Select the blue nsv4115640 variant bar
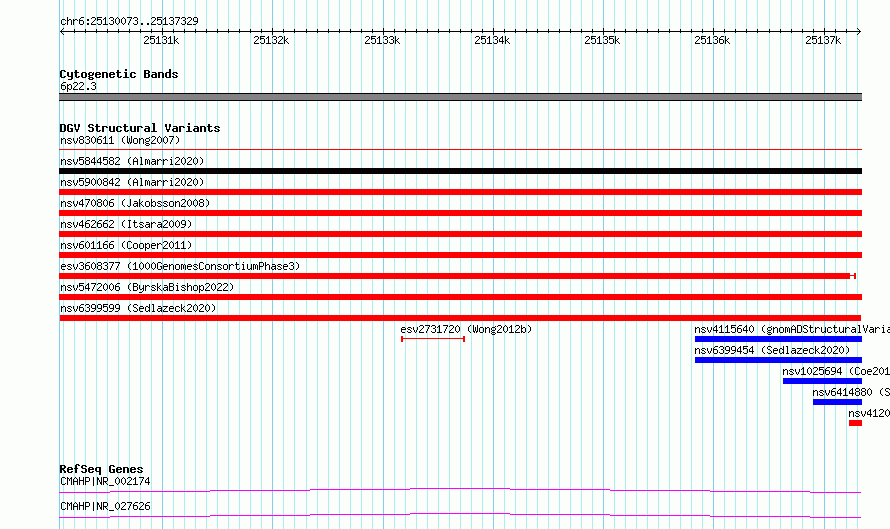Image resolution: width=890 pixels, height=529 pixels. click(778, 339)
